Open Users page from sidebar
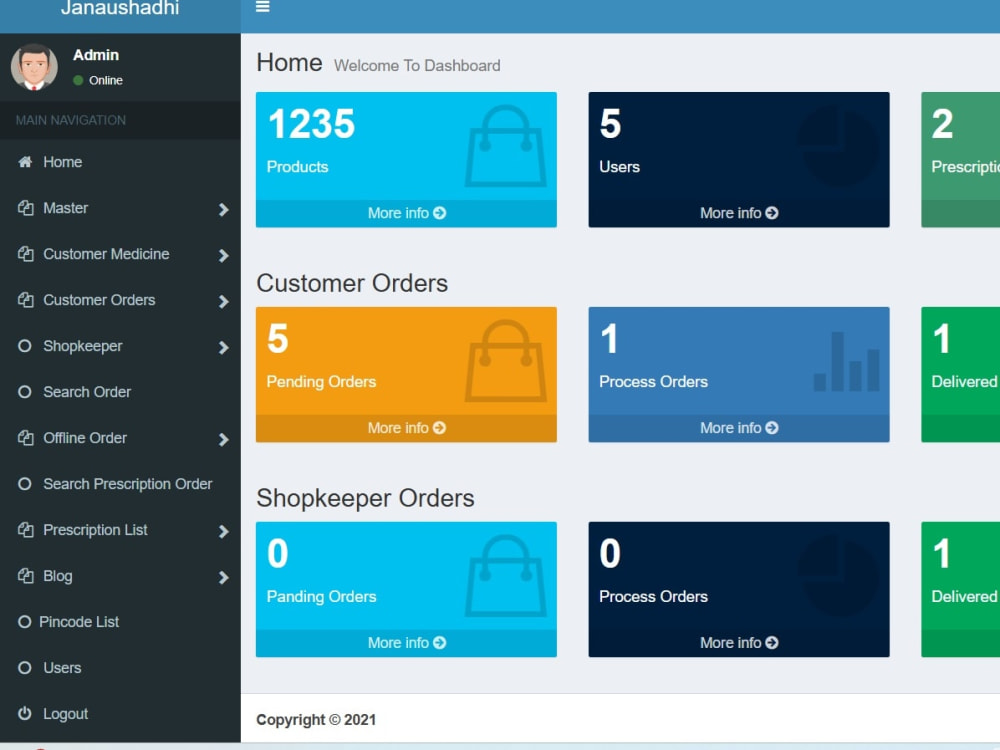The image size is (1000, 750). [120, 668]
